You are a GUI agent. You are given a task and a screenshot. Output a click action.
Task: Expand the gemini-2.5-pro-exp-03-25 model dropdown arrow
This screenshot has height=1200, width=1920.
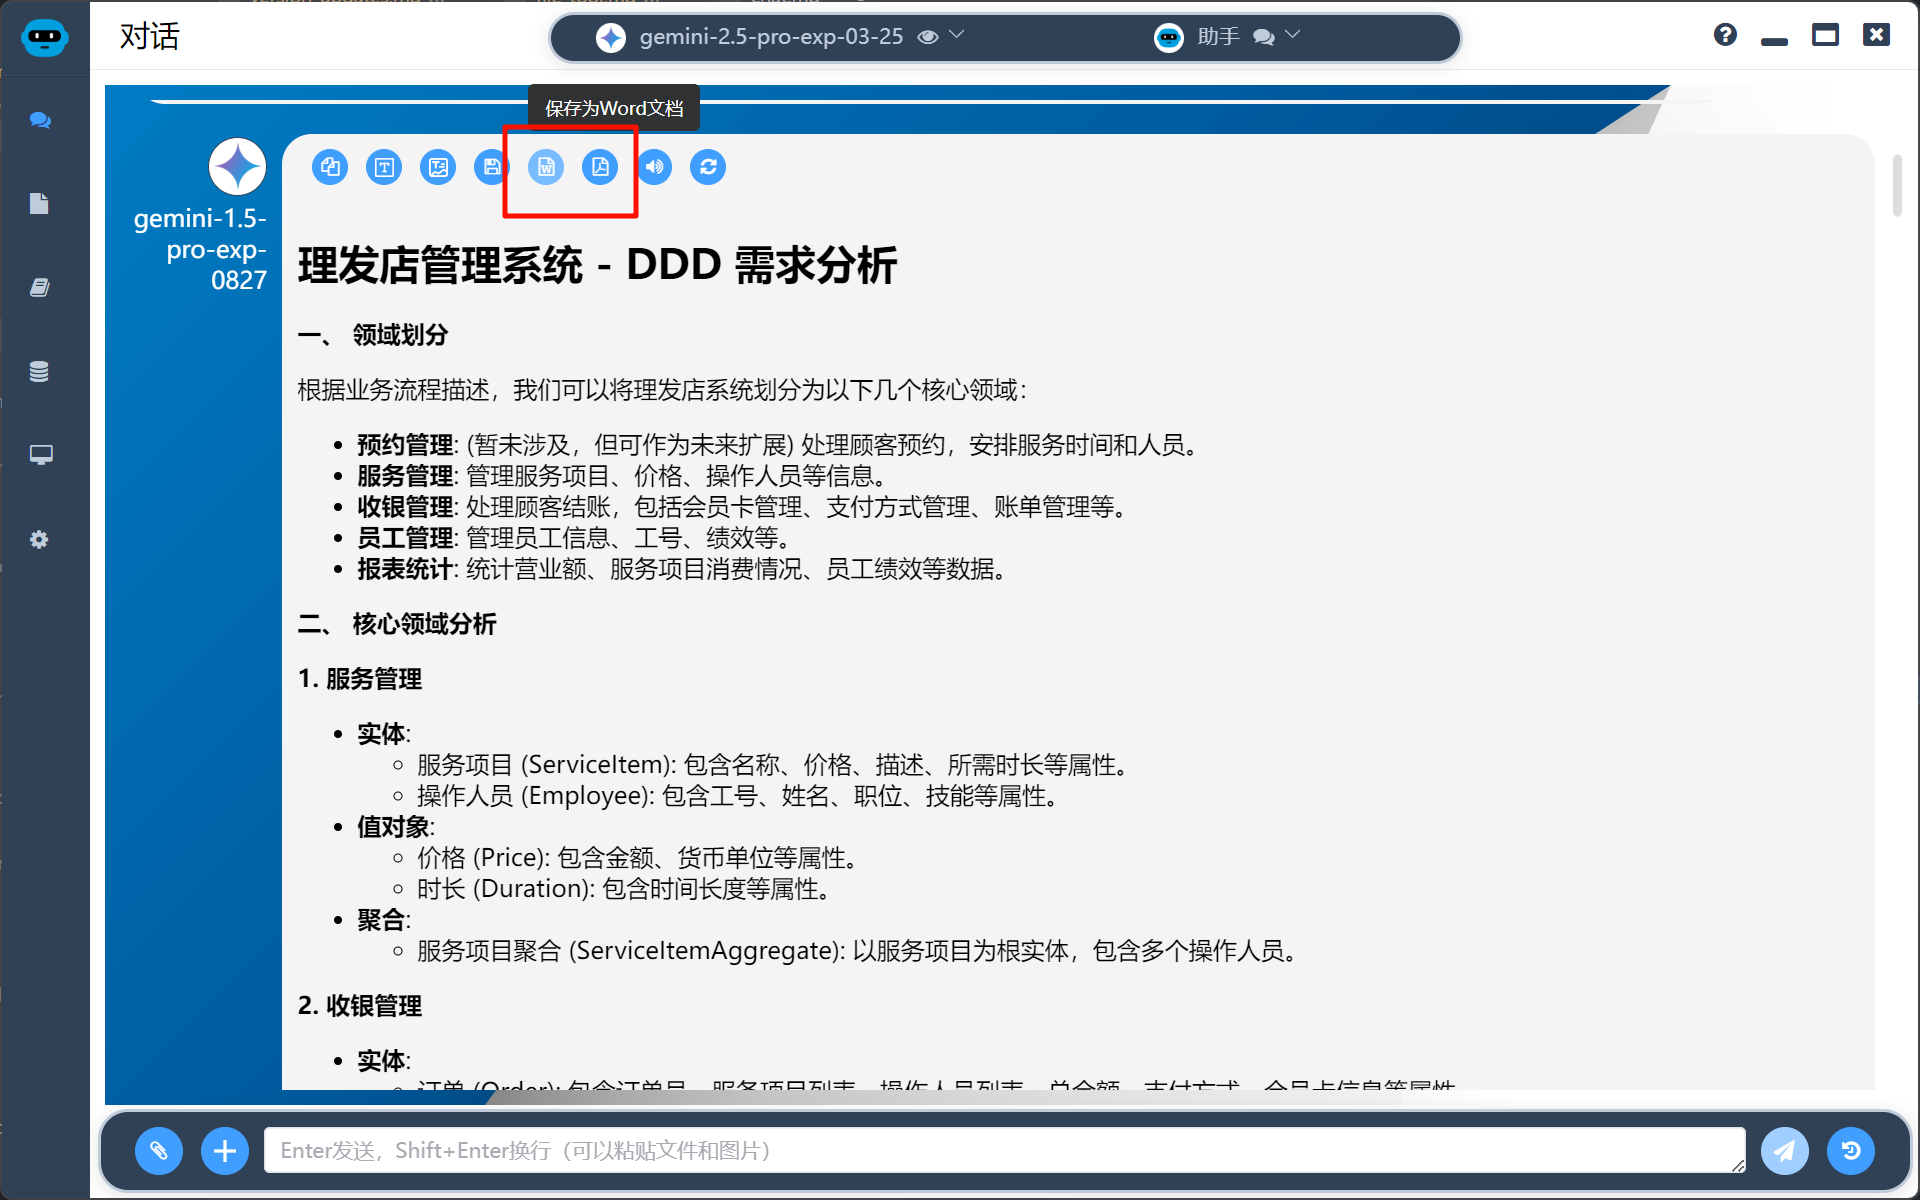957,35
